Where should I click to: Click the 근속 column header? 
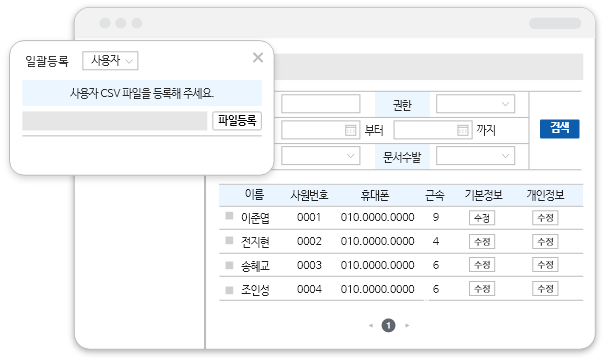[435, 195]
